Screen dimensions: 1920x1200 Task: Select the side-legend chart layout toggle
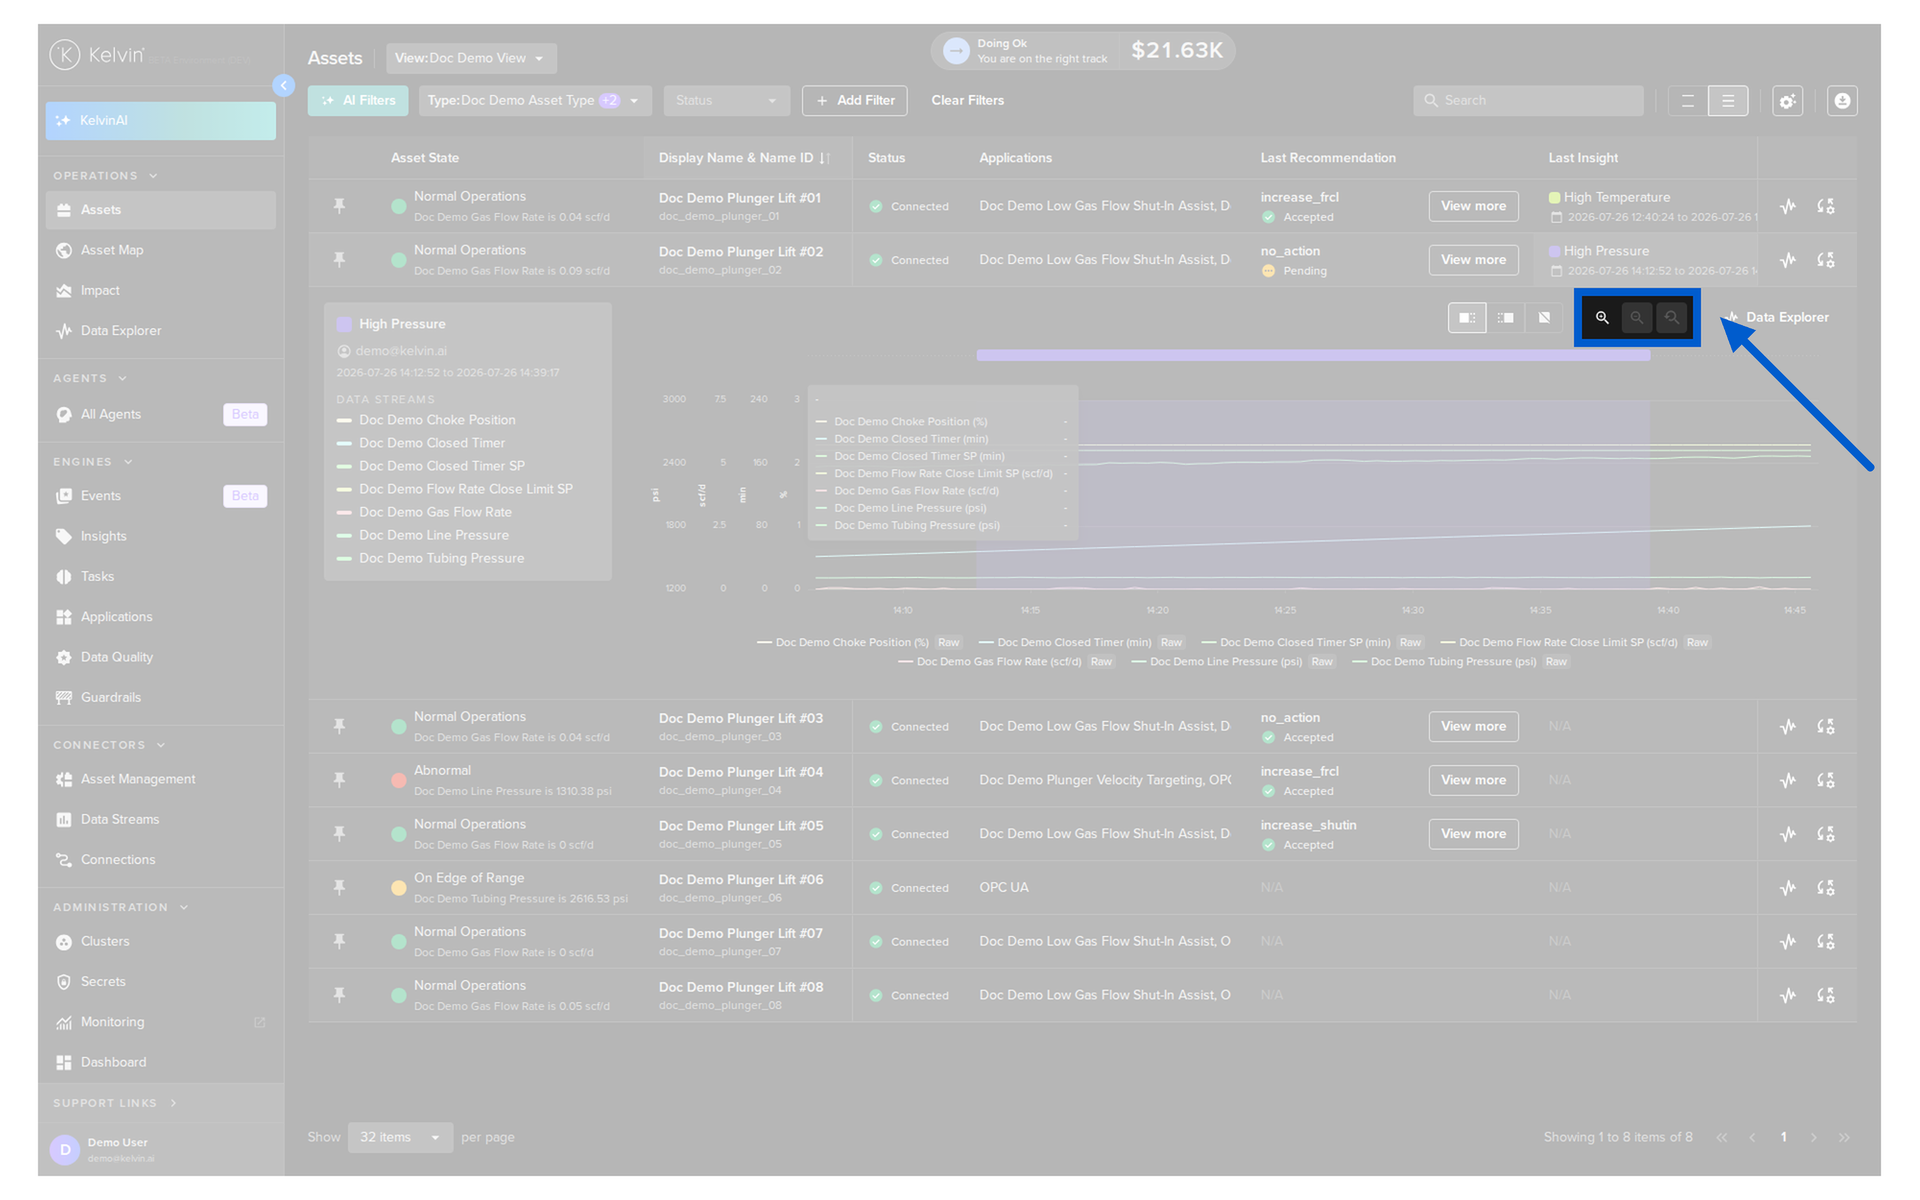tap(1467, 318)
